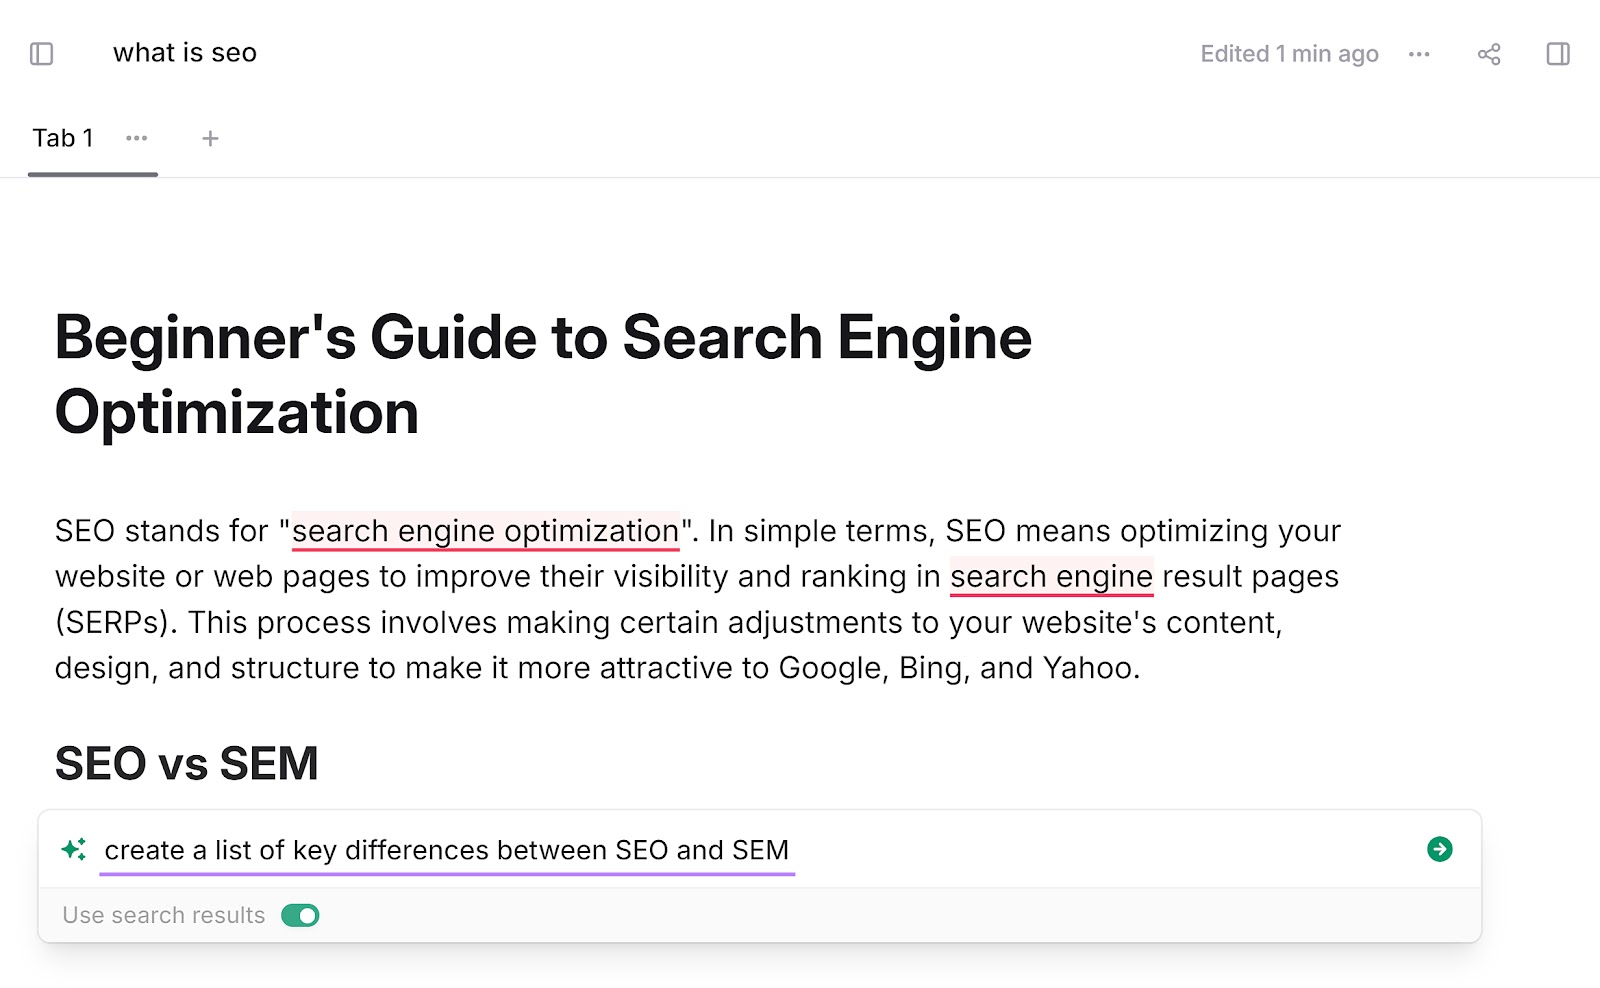Open the page menu beside Edited timestamp

pyautogui.click(x=1419, y=55)
